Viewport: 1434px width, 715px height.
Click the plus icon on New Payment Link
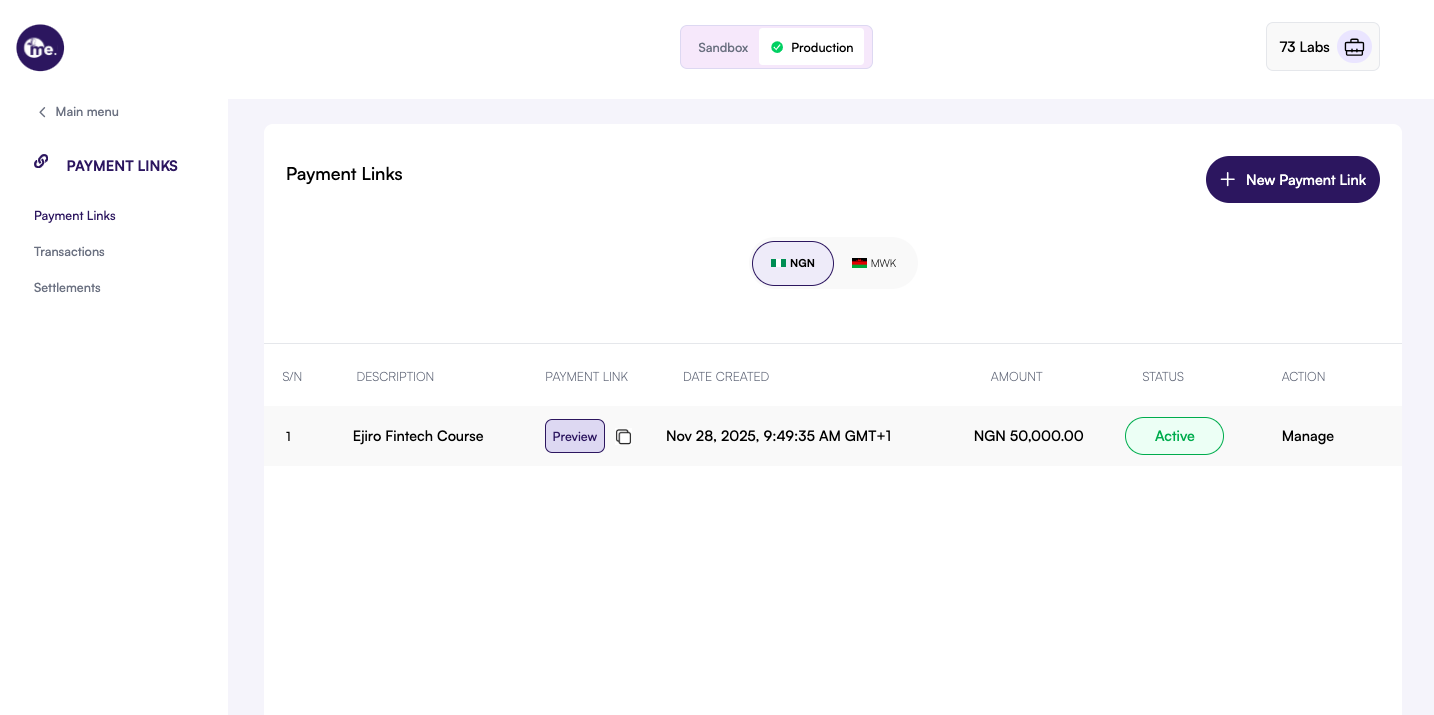(1228, 179)
